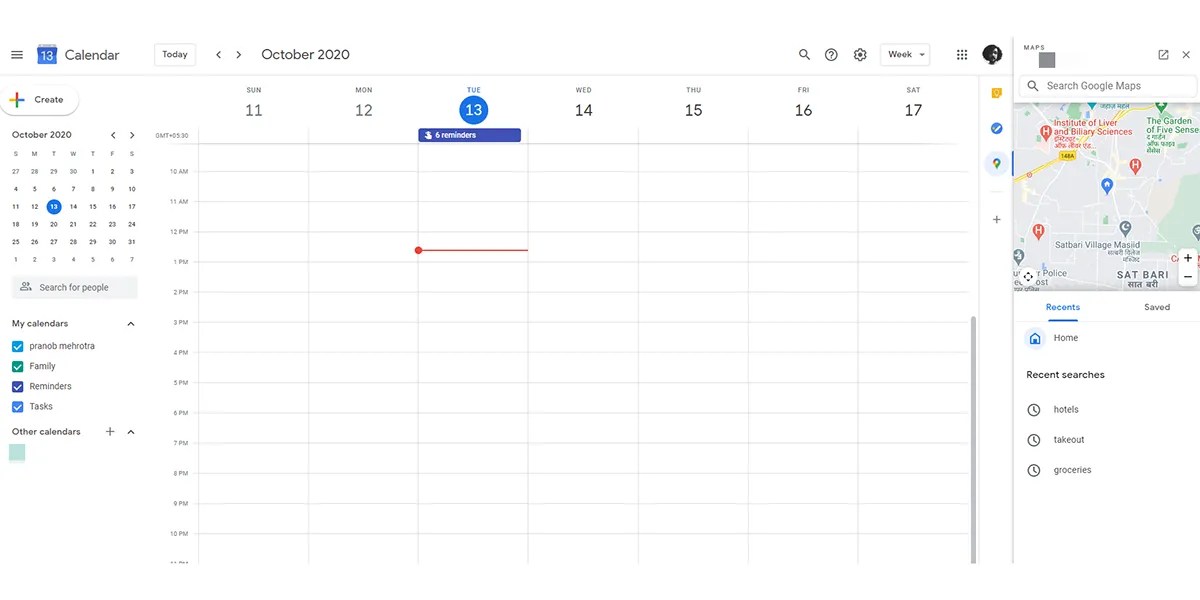Open the Recents tab in Maps panel
The width and height of the screenshot is (1200, 600).
pos(1062,307)
